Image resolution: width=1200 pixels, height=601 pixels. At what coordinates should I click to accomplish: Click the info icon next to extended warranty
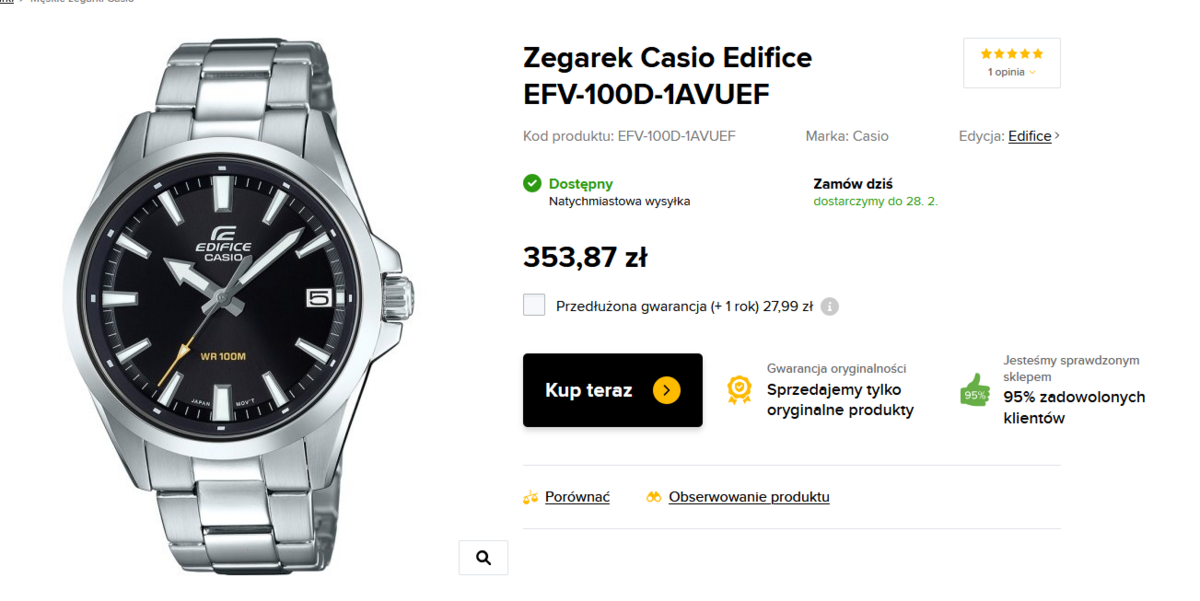point(829,307)
